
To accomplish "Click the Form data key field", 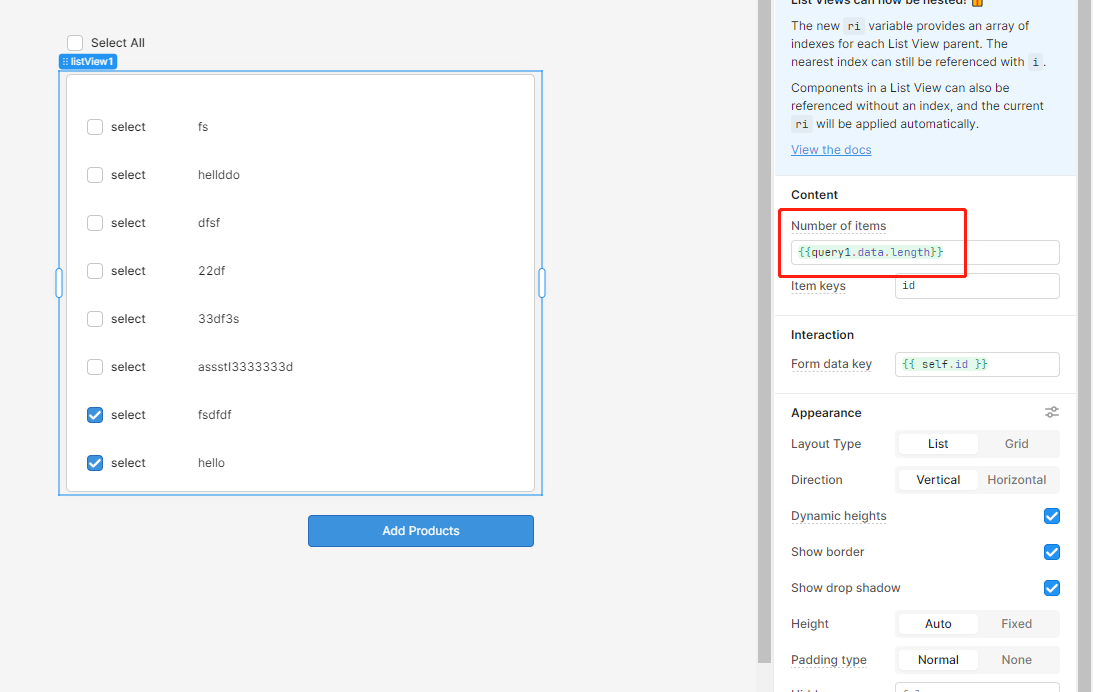I will [976, 364].
